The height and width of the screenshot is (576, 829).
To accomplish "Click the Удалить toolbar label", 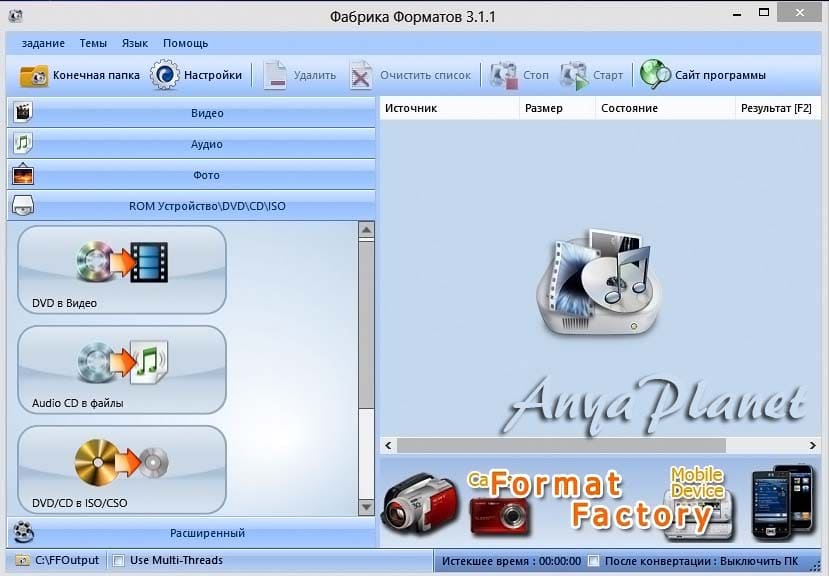I will click(x=315, y=75).
